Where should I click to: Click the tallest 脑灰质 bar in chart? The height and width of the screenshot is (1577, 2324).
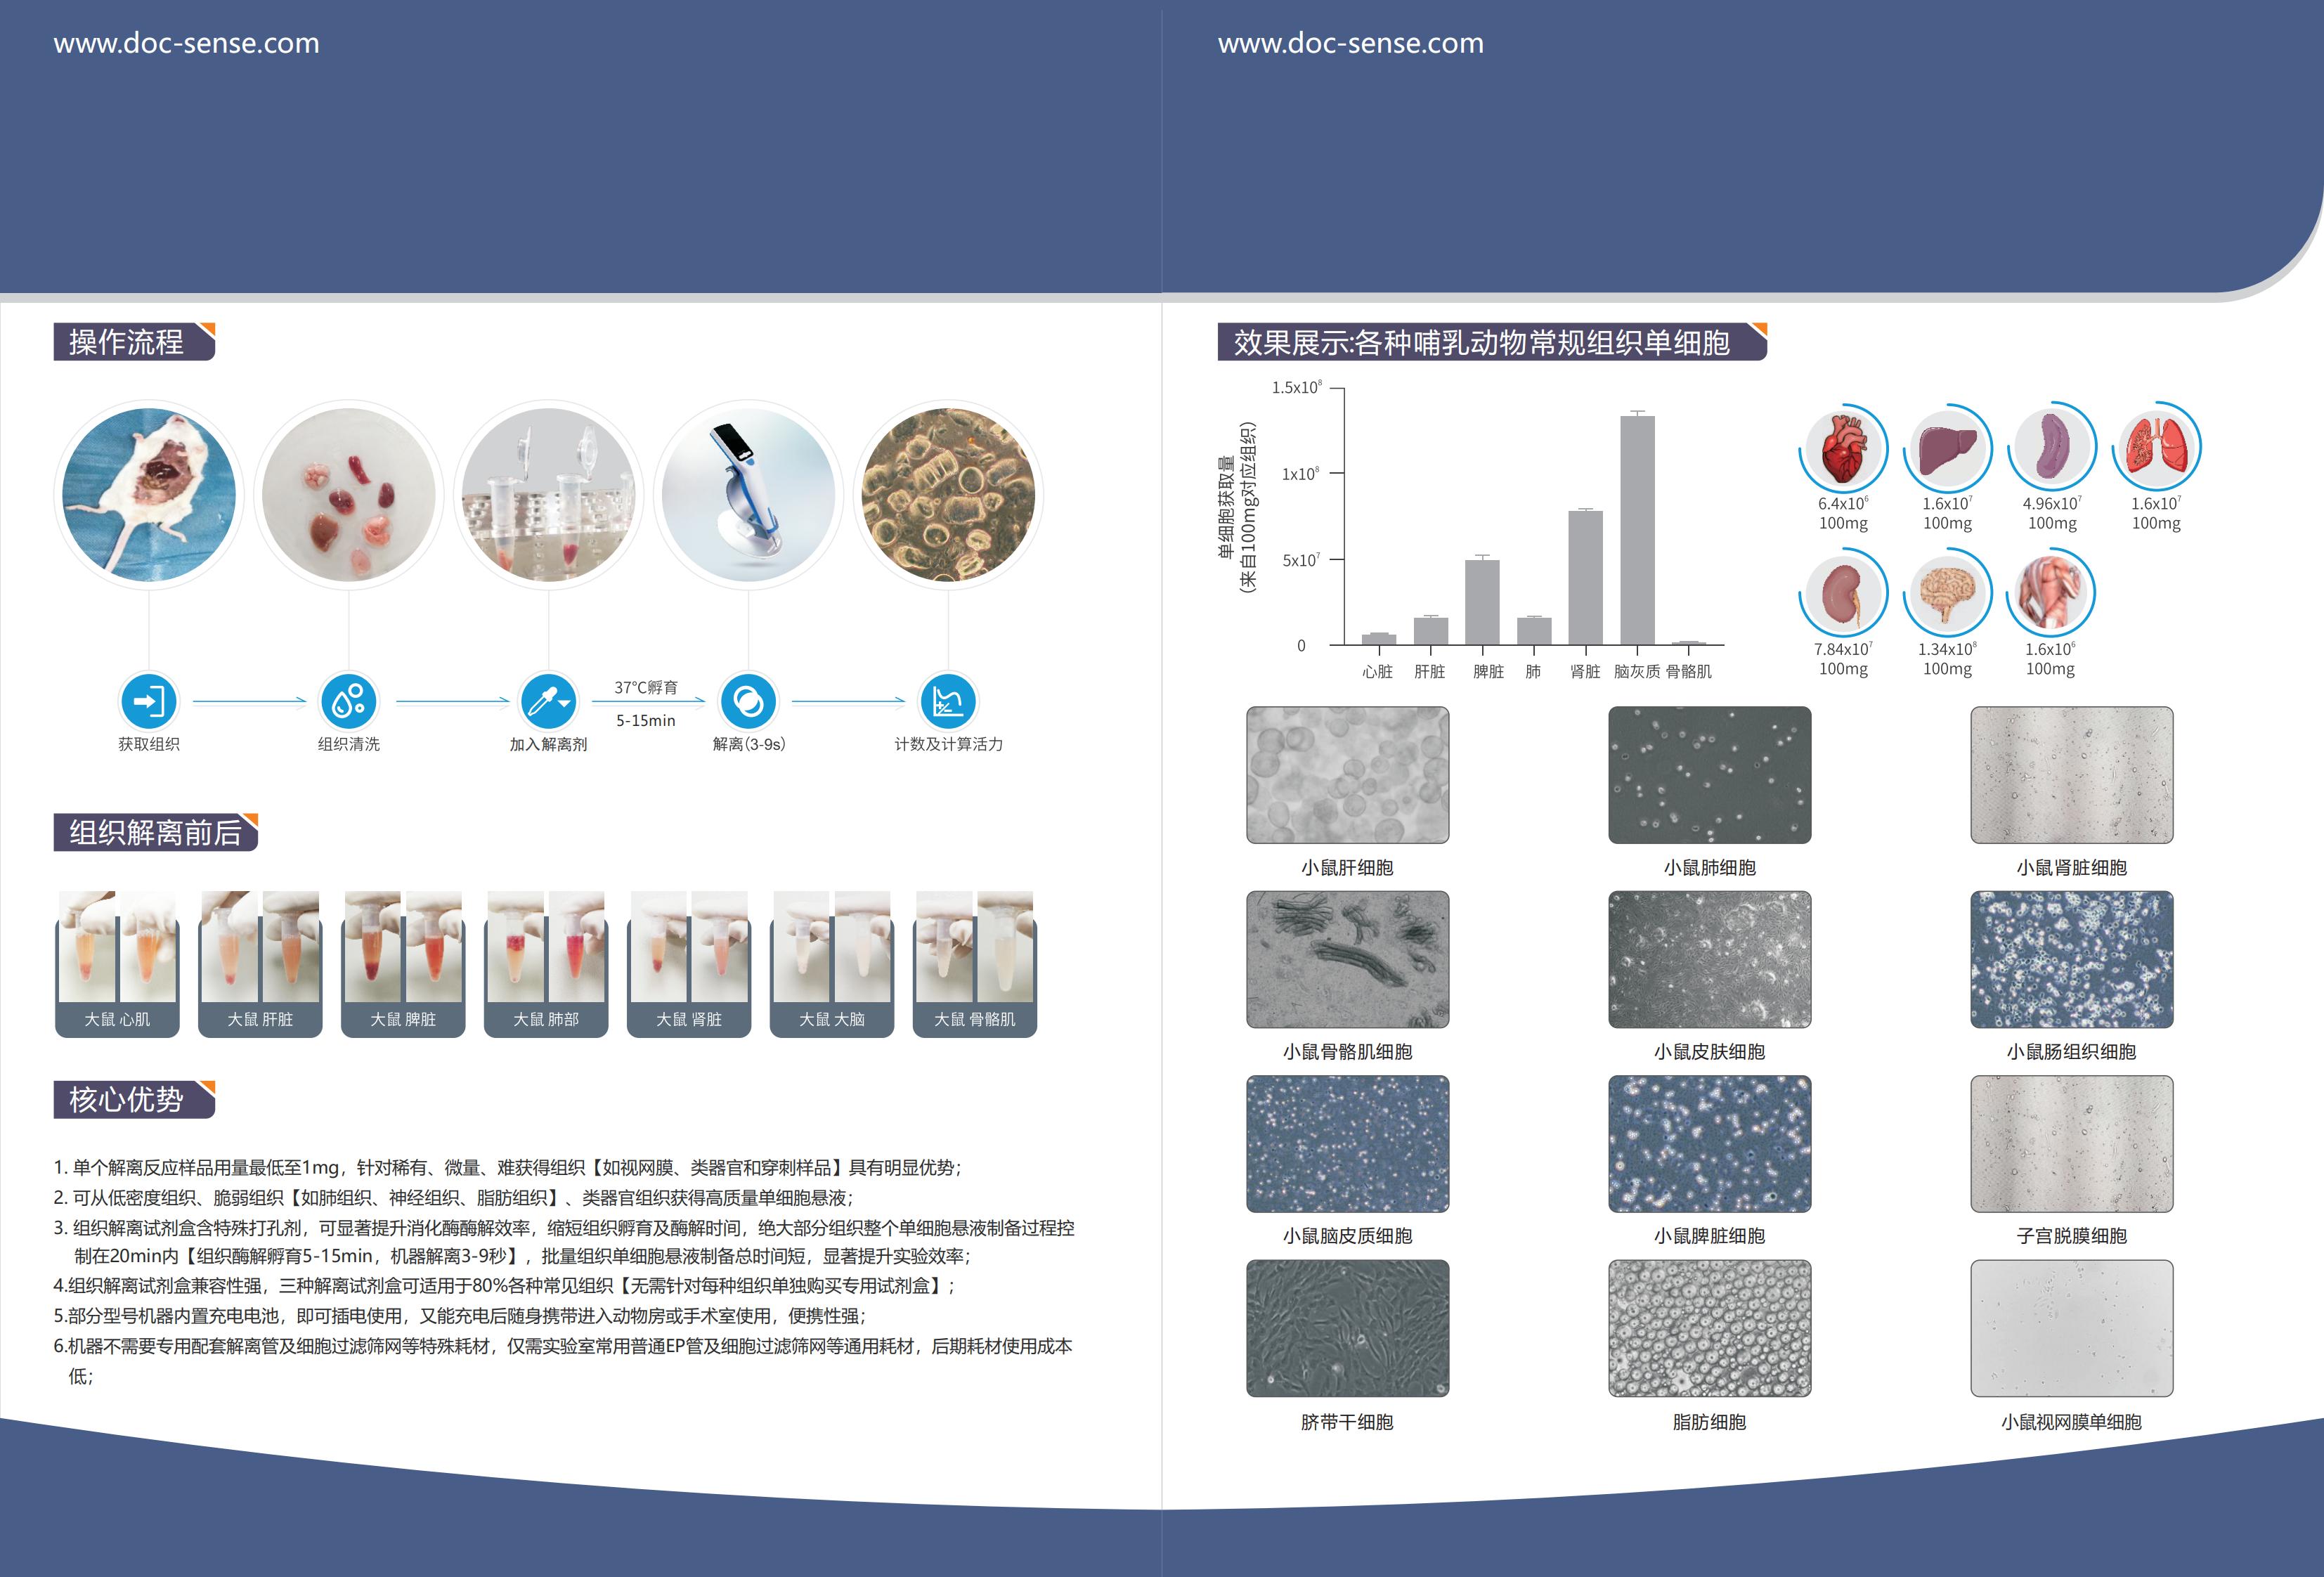1637,530
